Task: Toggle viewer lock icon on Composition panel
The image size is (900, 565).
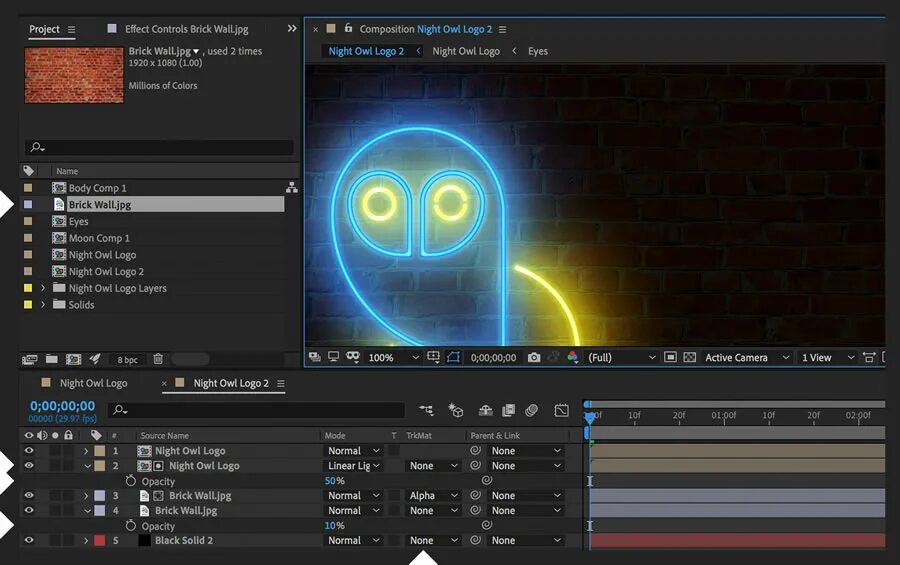Action: click(x=348, y=28)
